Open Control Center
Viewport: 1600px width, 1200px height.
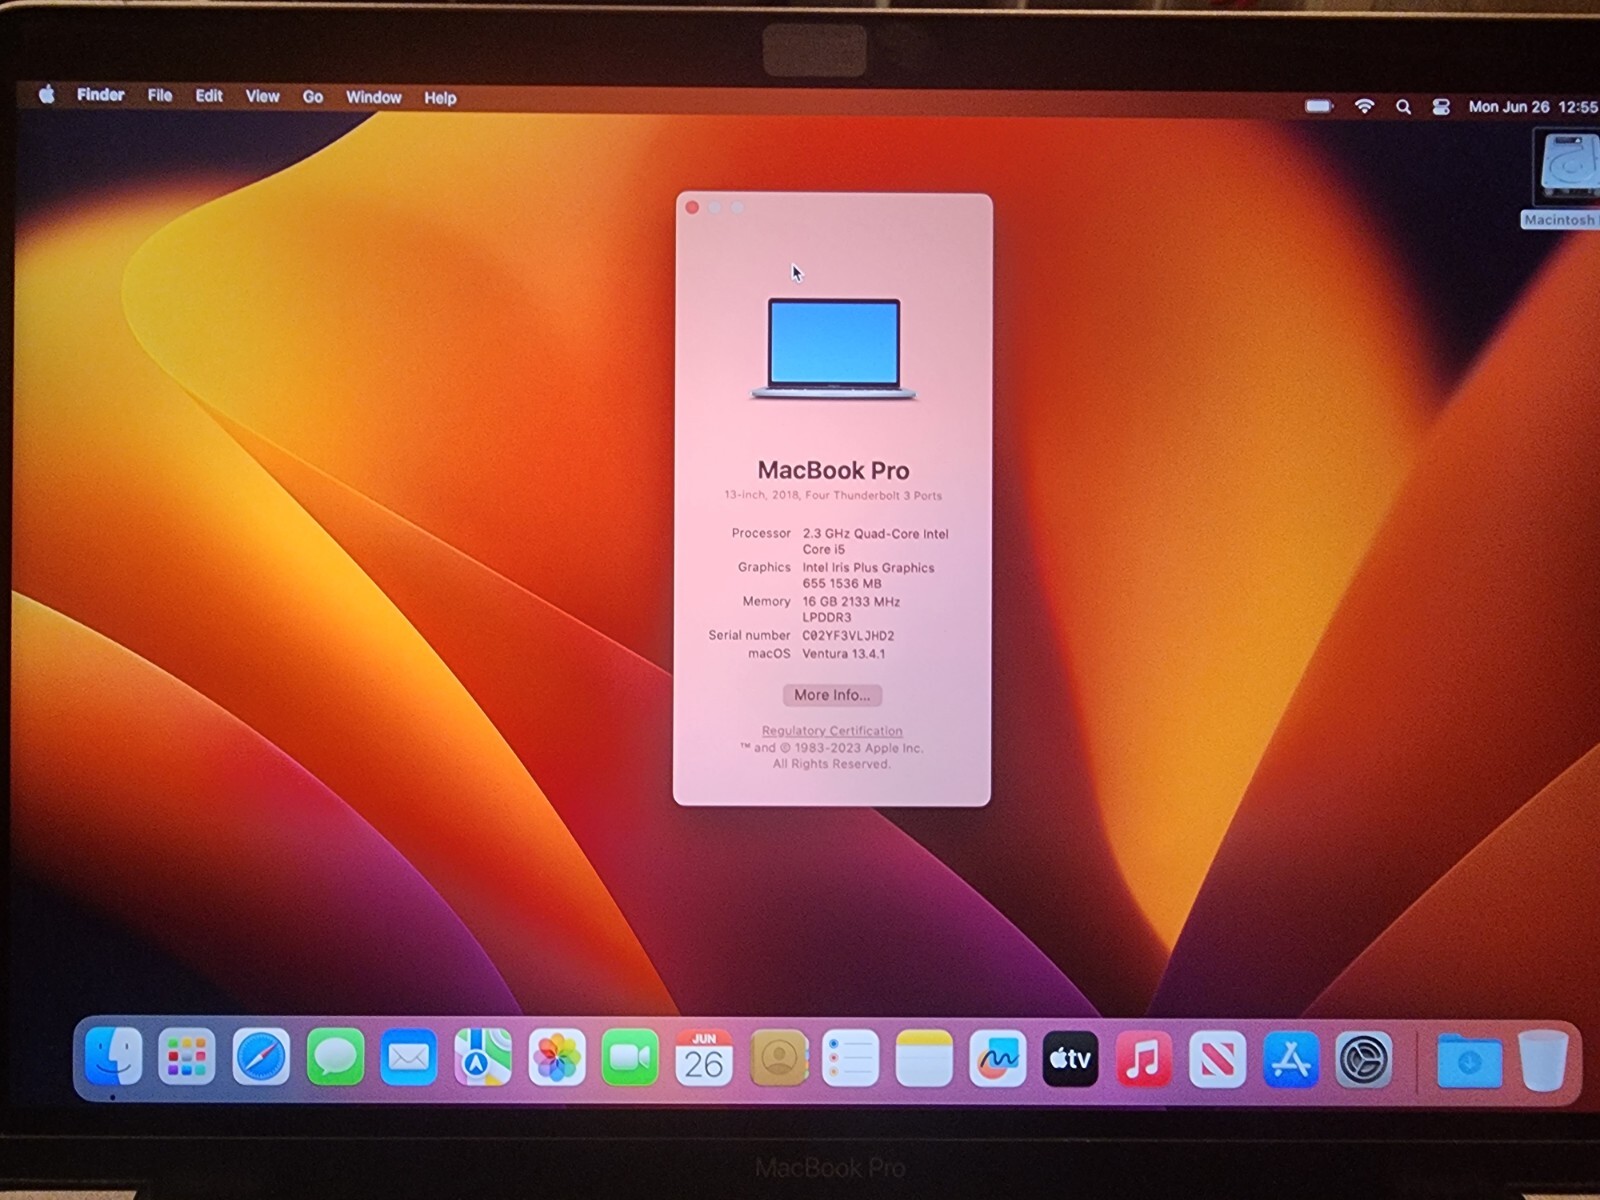pos(1439,105)
